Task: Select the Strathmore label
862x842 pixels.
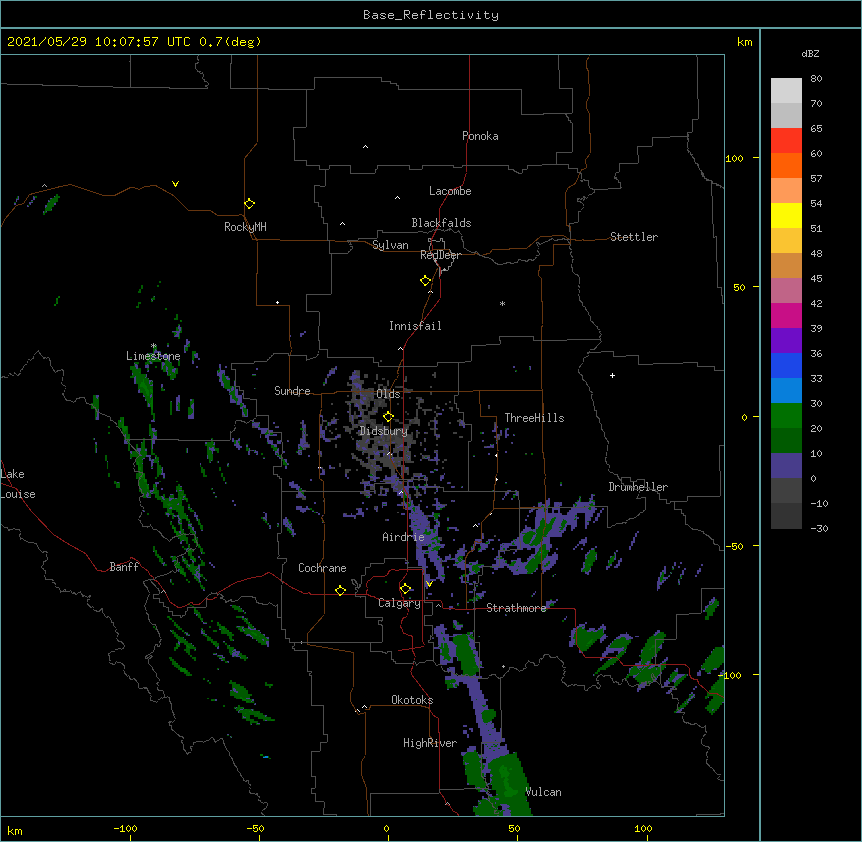Action: pos(516,608)
